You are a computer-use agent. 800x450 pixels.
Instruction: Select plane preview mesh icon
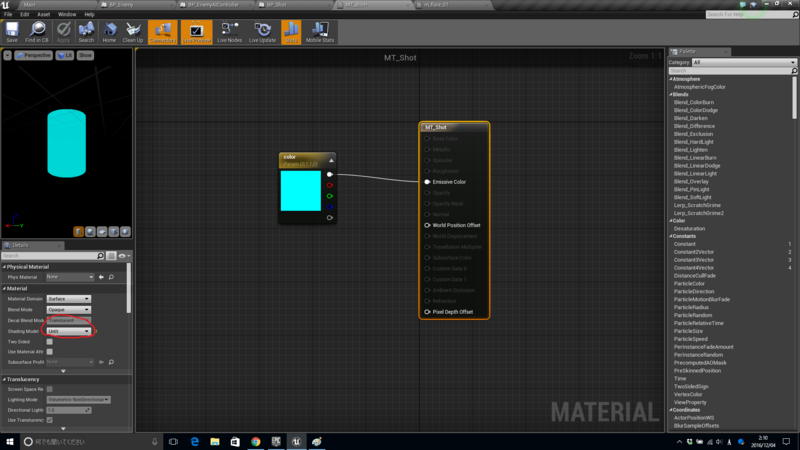click(x=102, y=232)
